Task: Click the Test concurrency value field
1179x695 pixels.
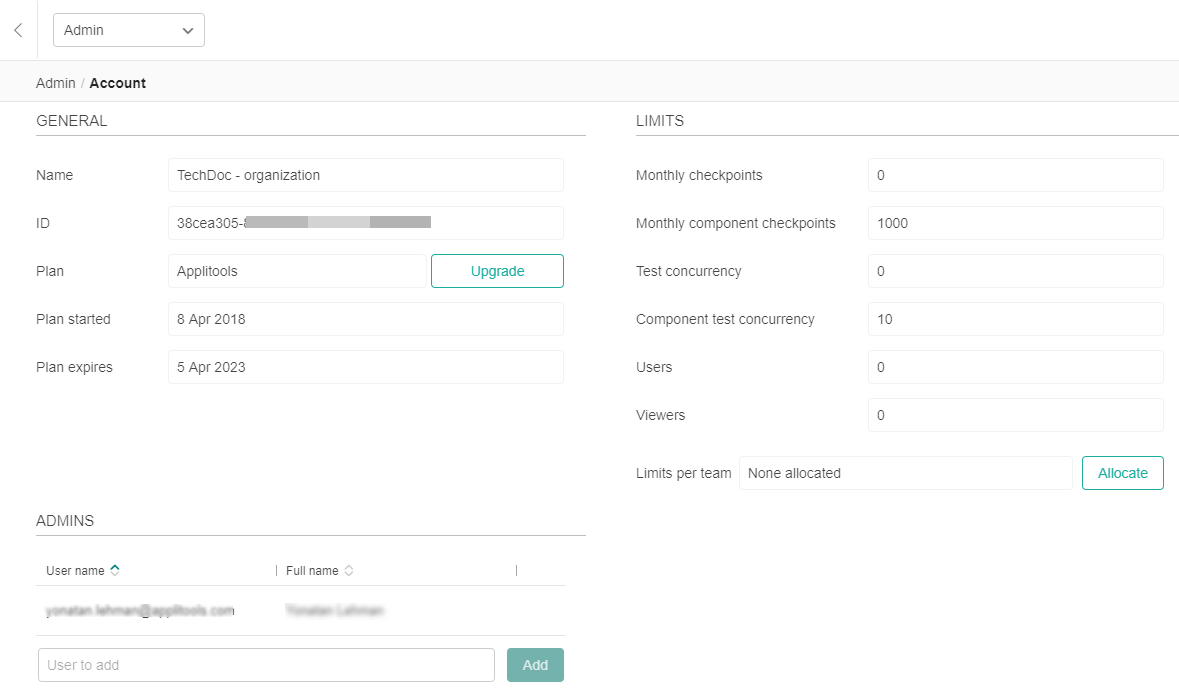Action: click(1015, 271)
